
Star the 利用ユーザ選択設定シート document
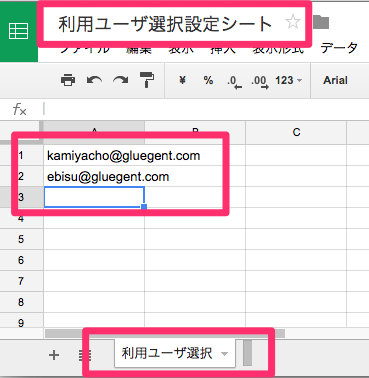click(x=293, y=22)
